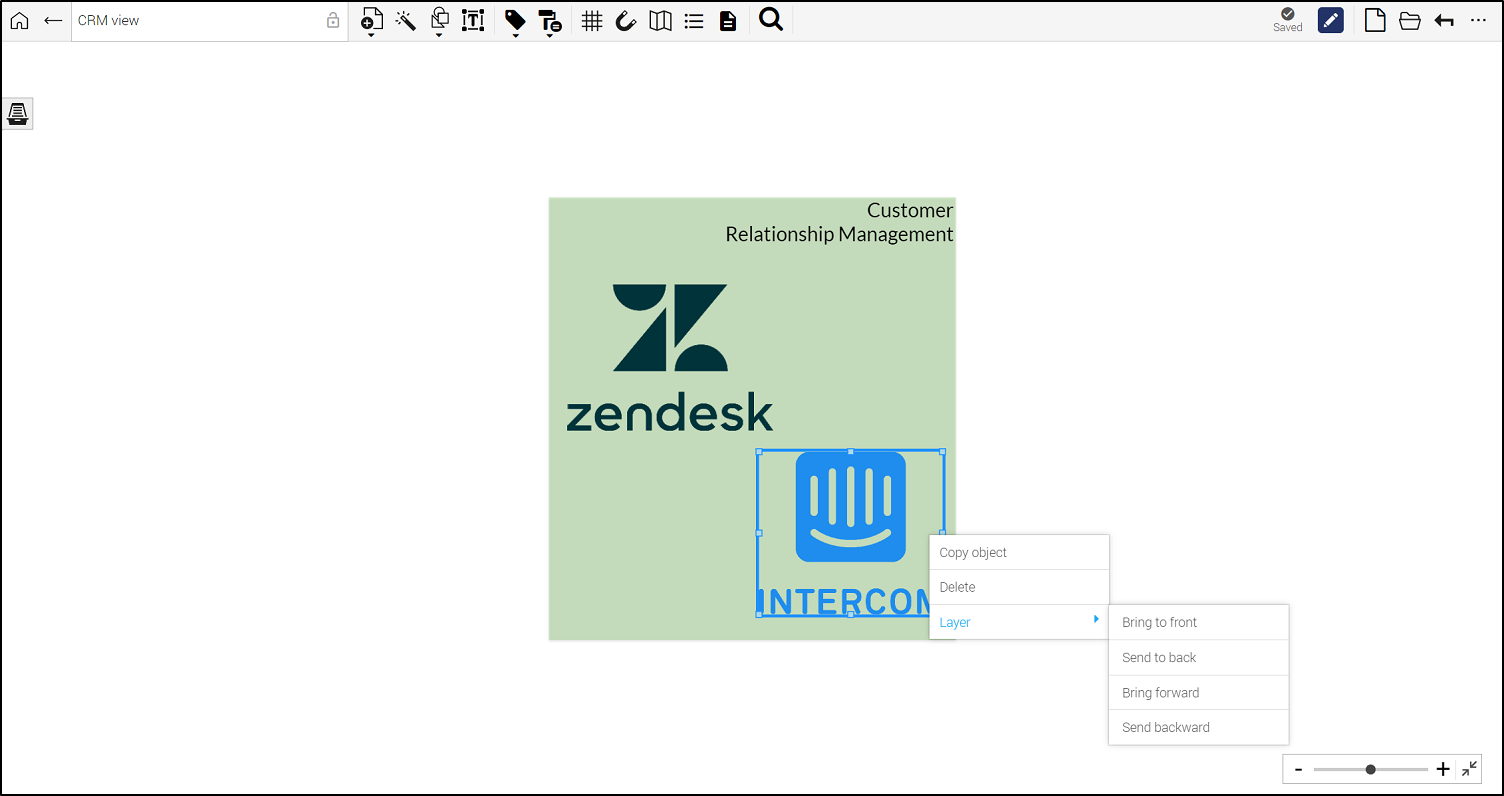Select 'Send to back'
This screenshot has height=796, width=1504.
[x=1198, y=657]
